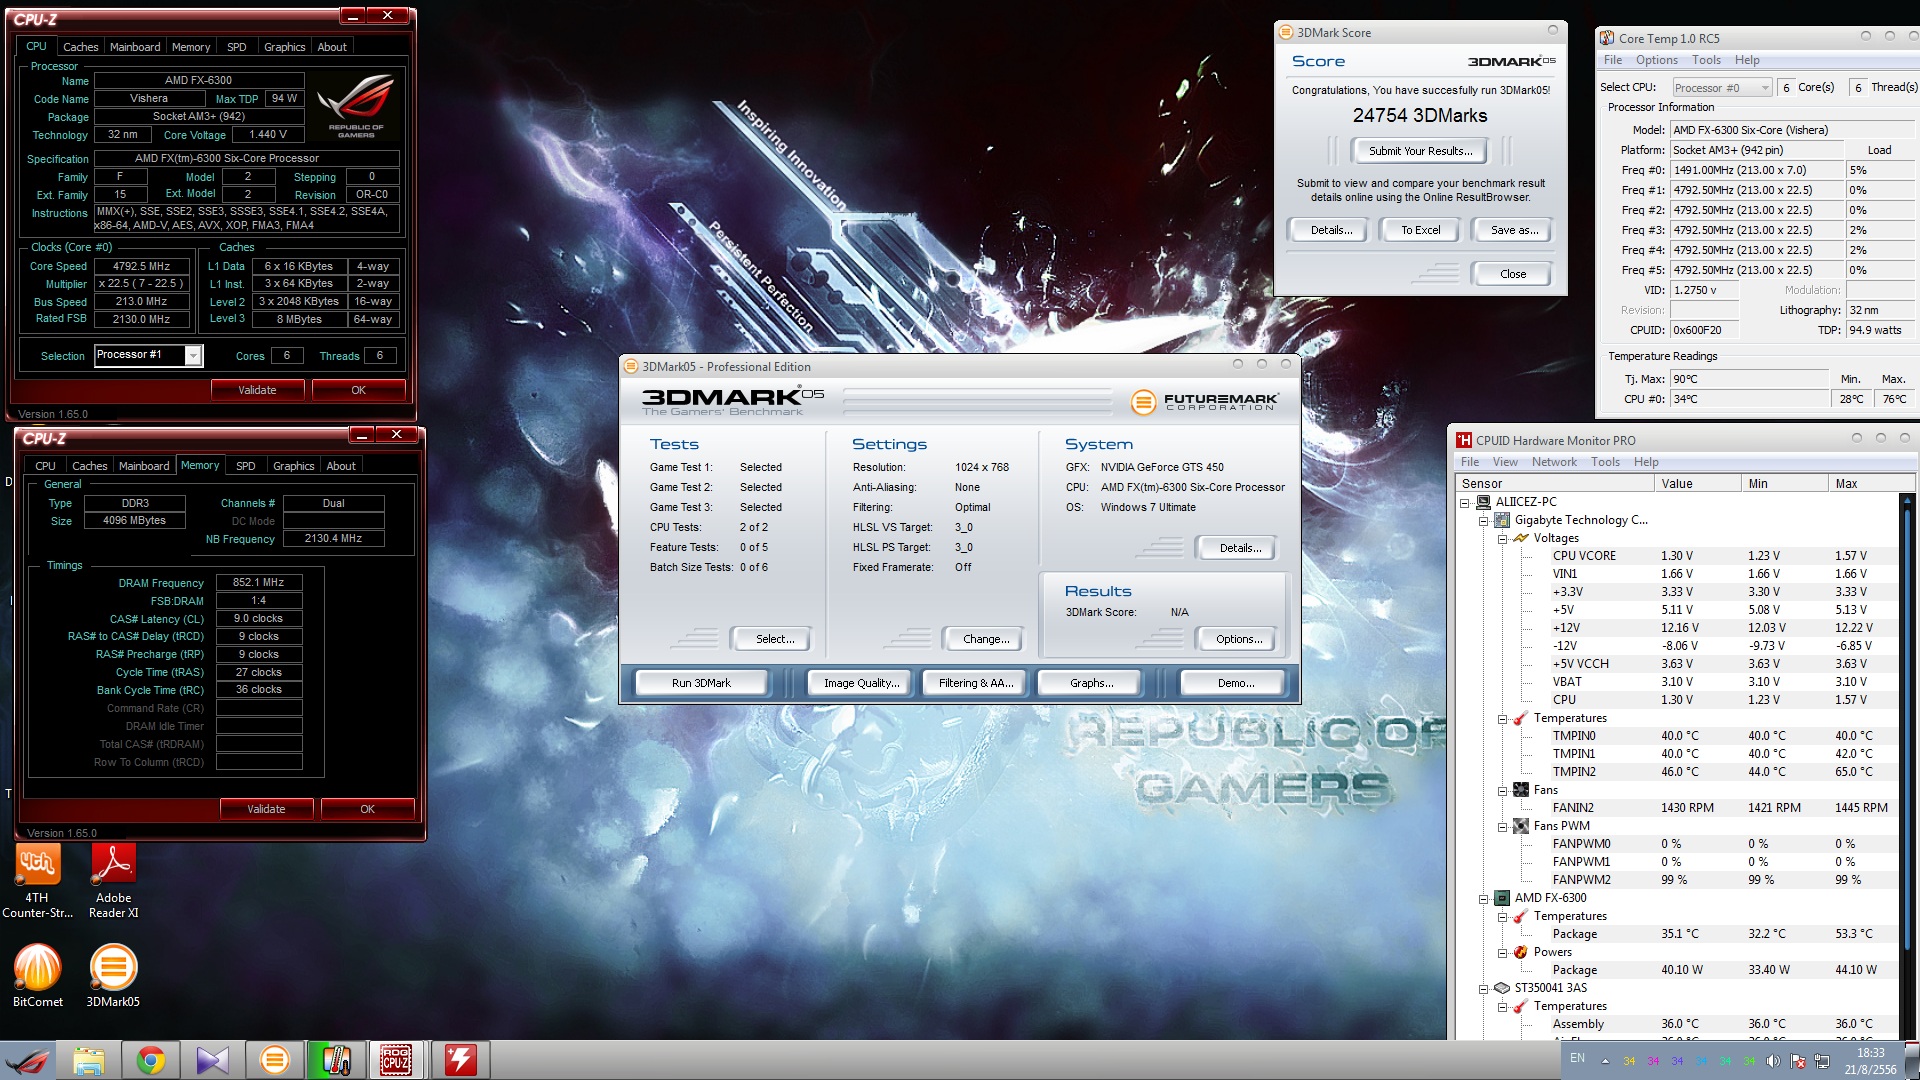Open Network menu in Hardware Monitor
The width and height of the screenshot is (1920, 1080).
(1553, 462)
